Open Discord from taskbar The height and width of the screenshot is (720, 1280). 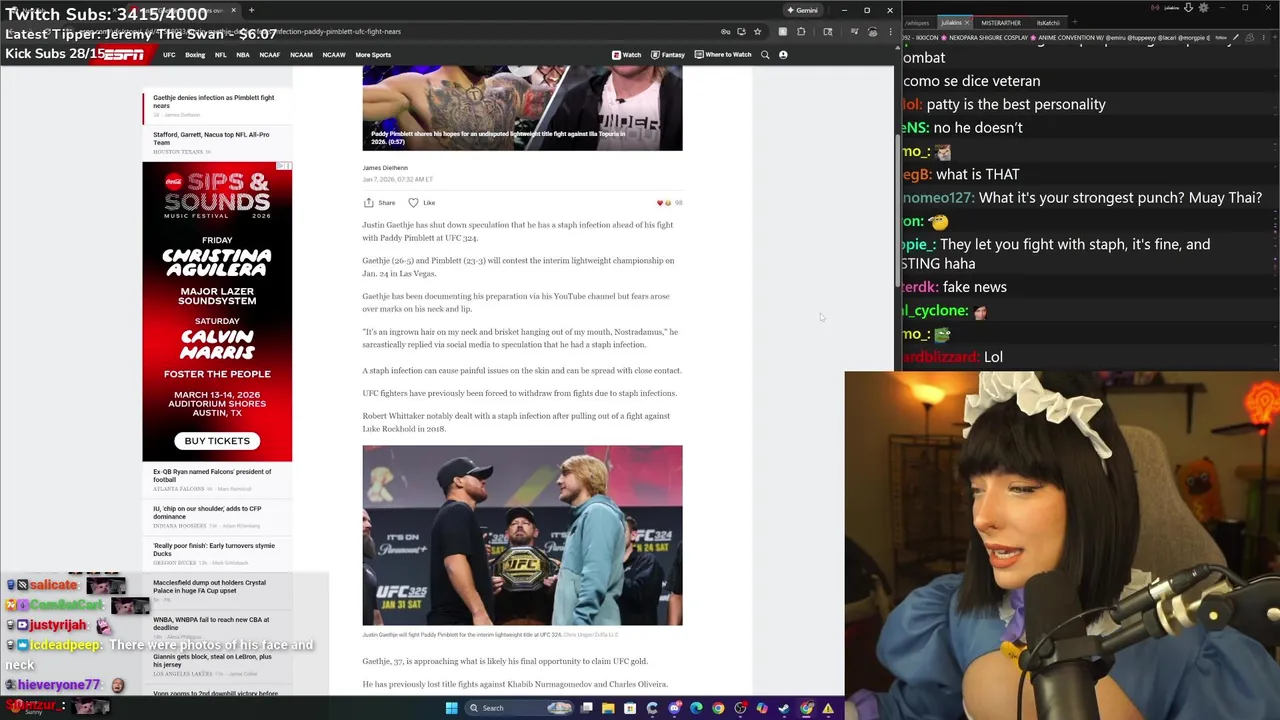[x=674, y=708]
